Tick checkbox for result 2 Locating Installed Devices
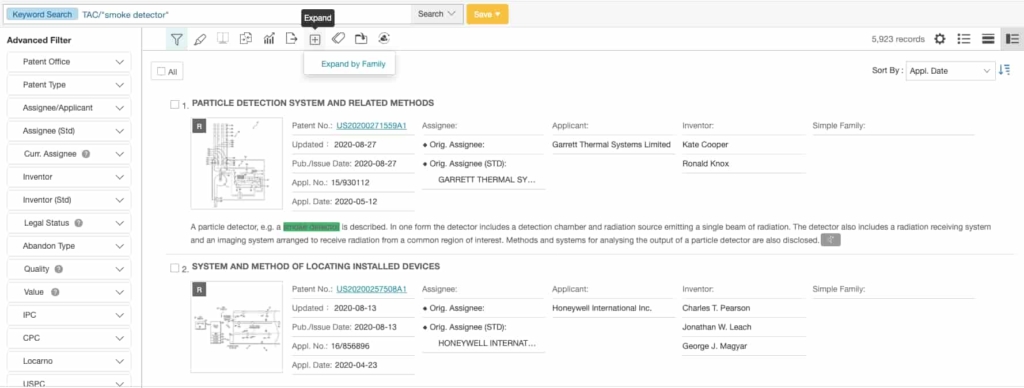Image resolution: width=1024 pixels, height=388 pixels. tap(174, 267)
